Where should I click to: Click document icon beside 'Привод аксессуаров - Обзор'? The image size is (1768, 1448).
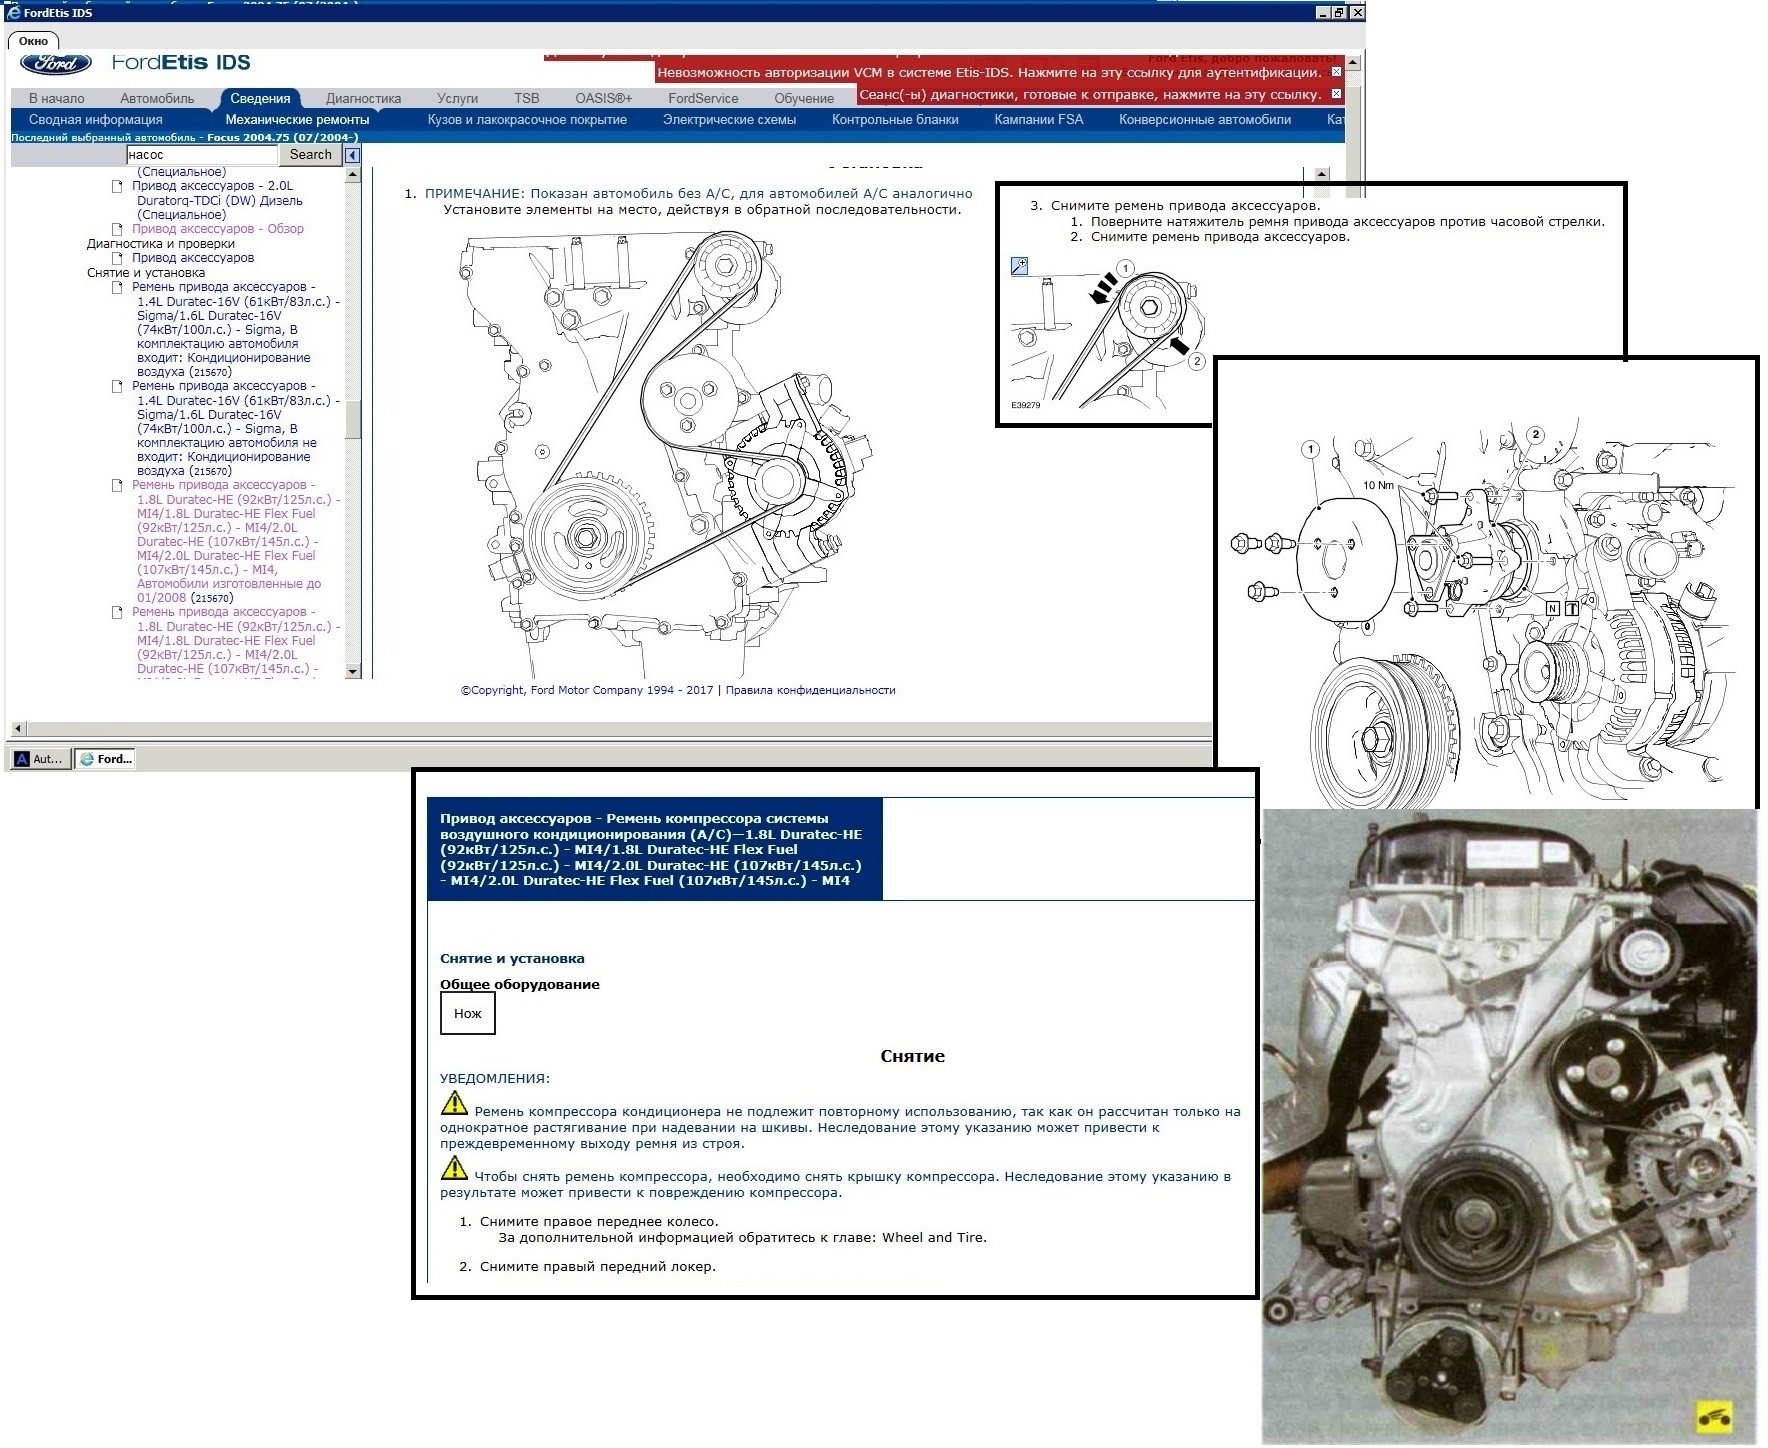coord(117,229)
